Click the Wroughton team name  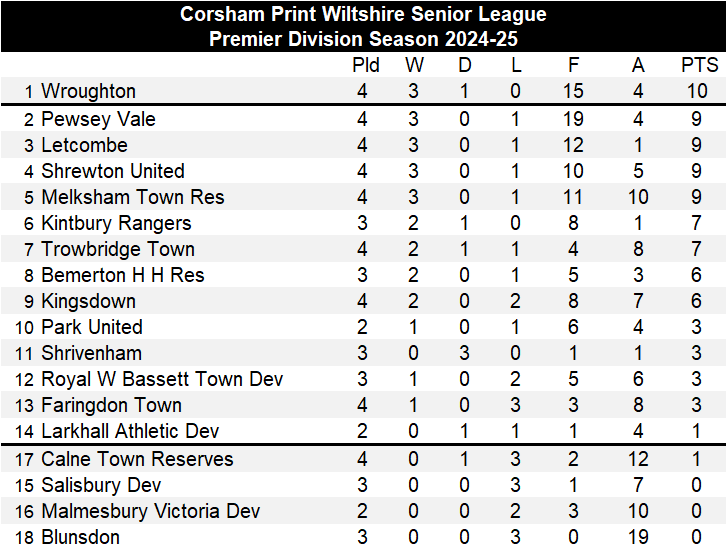tap(88, 91)
